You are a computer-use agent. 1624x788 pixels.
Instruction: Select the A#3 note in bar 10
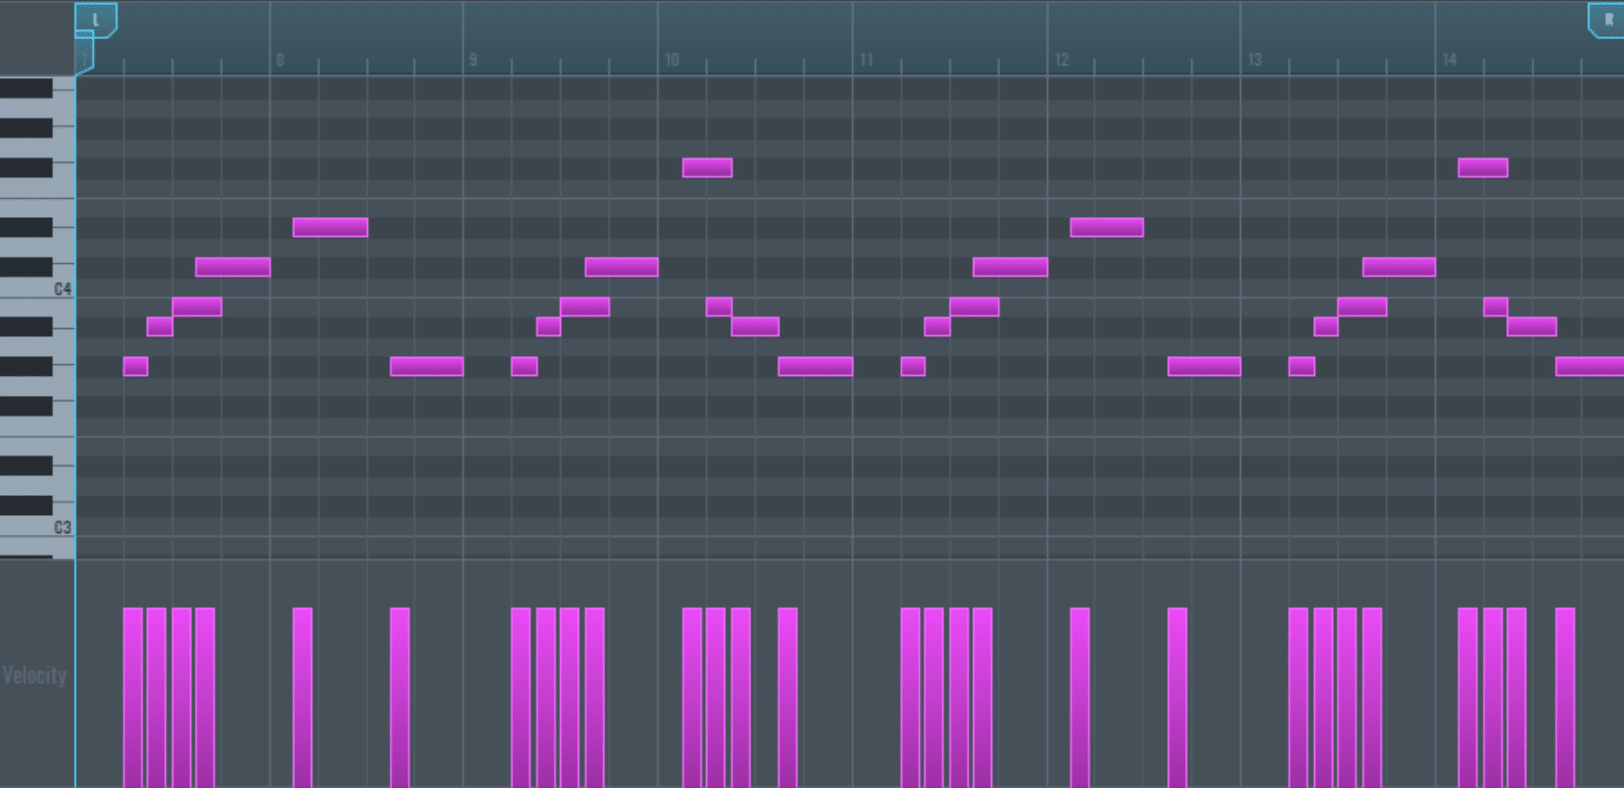click(x=755, y=327)
